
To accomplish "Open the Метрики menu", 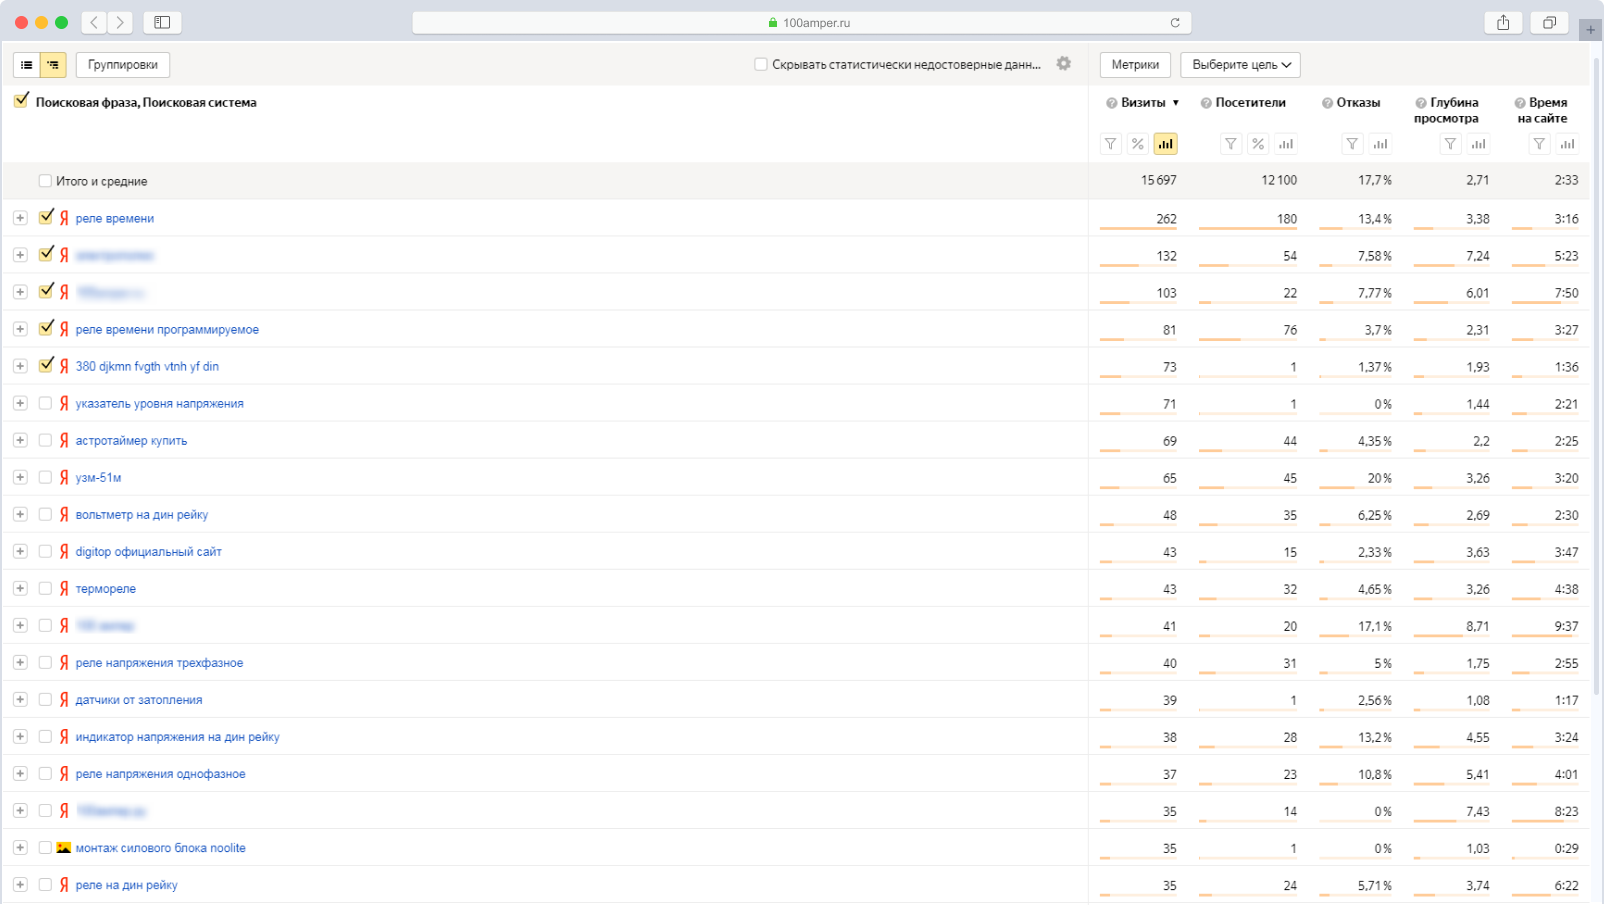I will pyautogui.click(x=1135, y=64).
